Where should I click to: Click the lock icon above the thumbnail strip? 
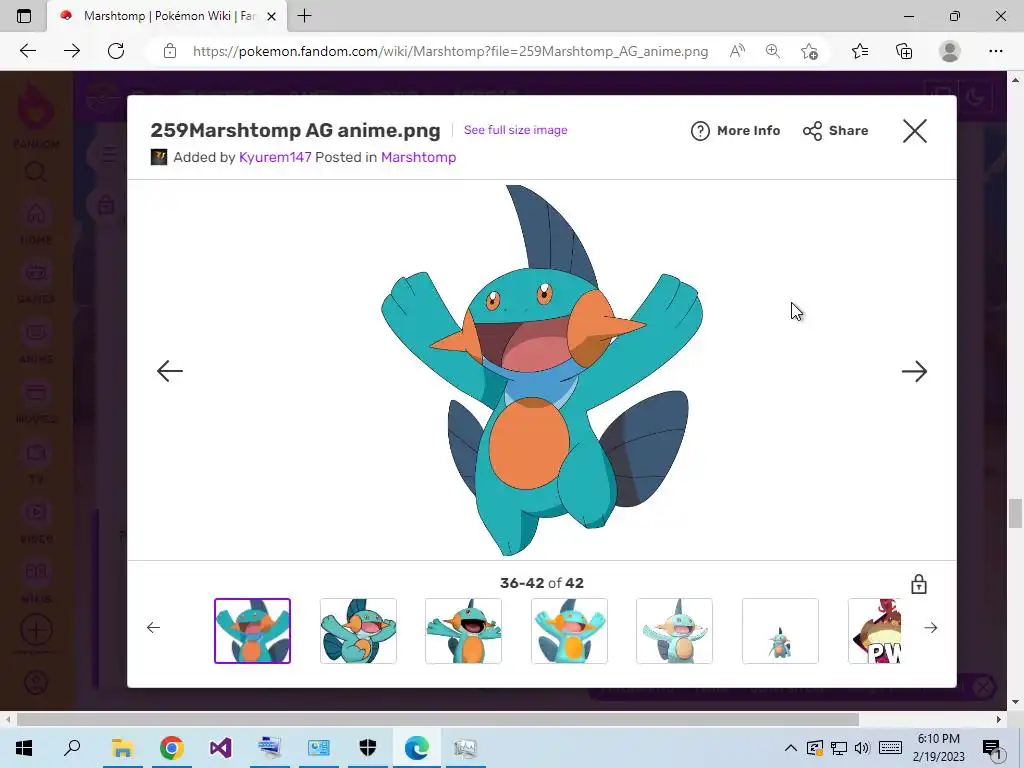point(919,584)
